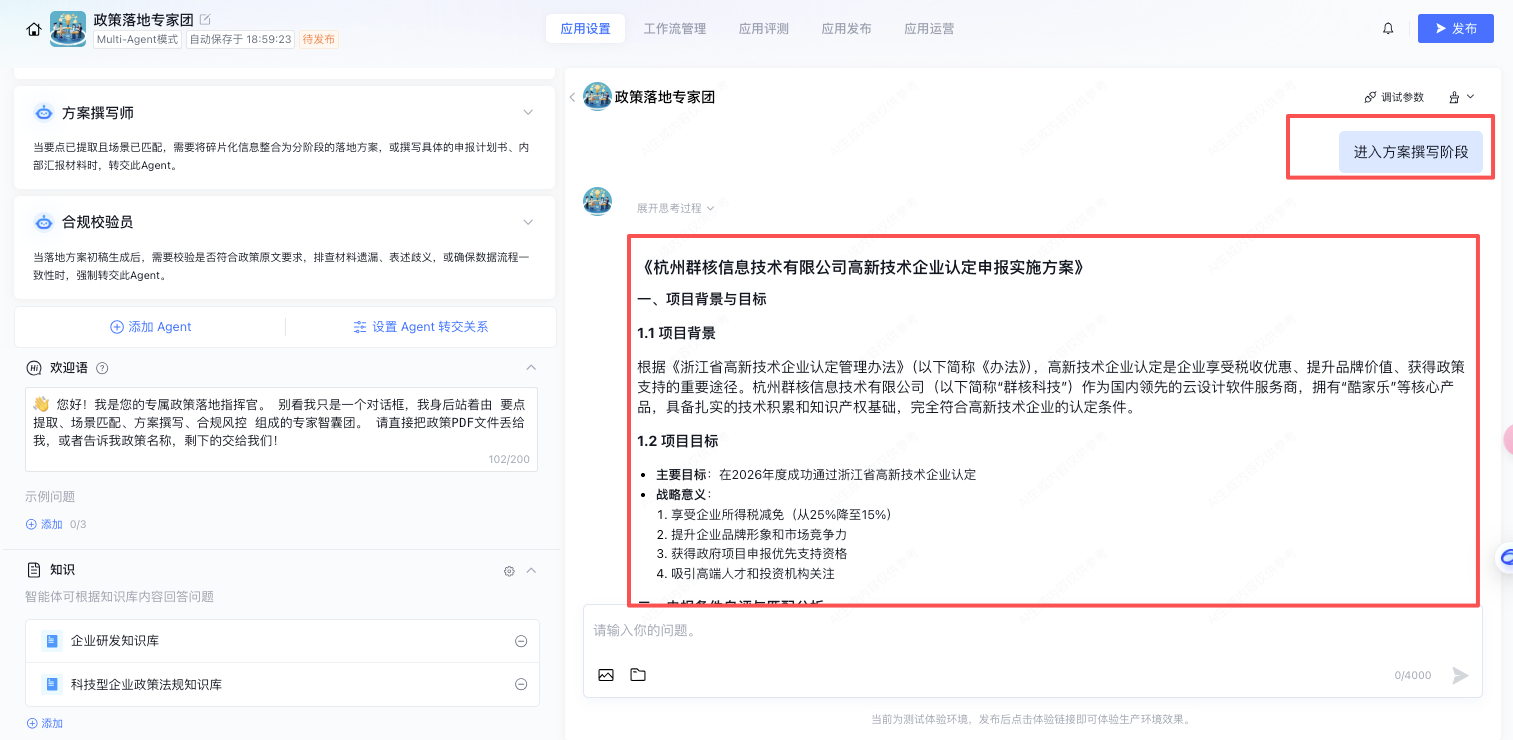This screenshot has width=1513, height=740.
Task: Switch to the 工作流管理 tab
Action: pos(674,29)
